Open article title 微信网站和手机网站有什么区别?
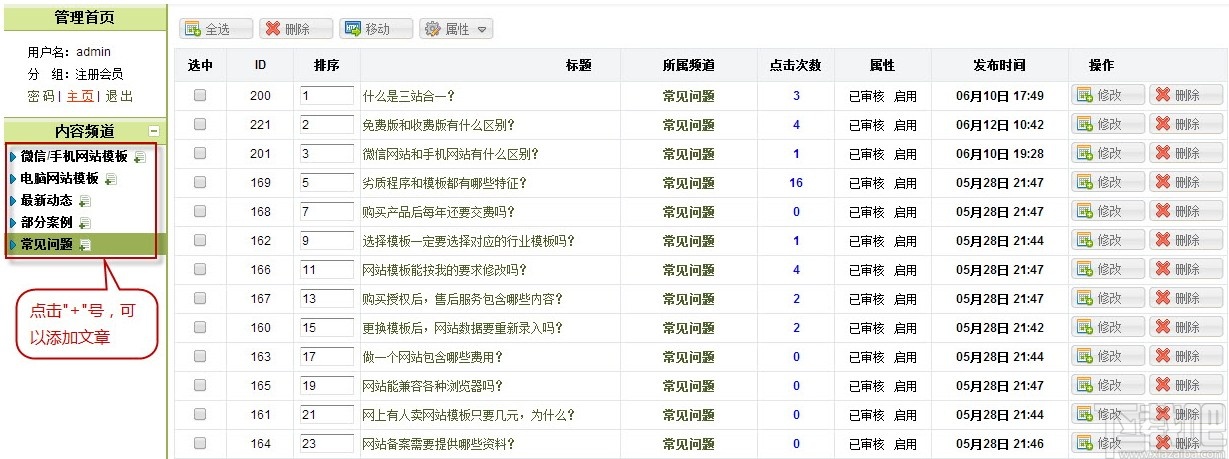Viewport: 1229px width, 459px height. click(450, 154)
